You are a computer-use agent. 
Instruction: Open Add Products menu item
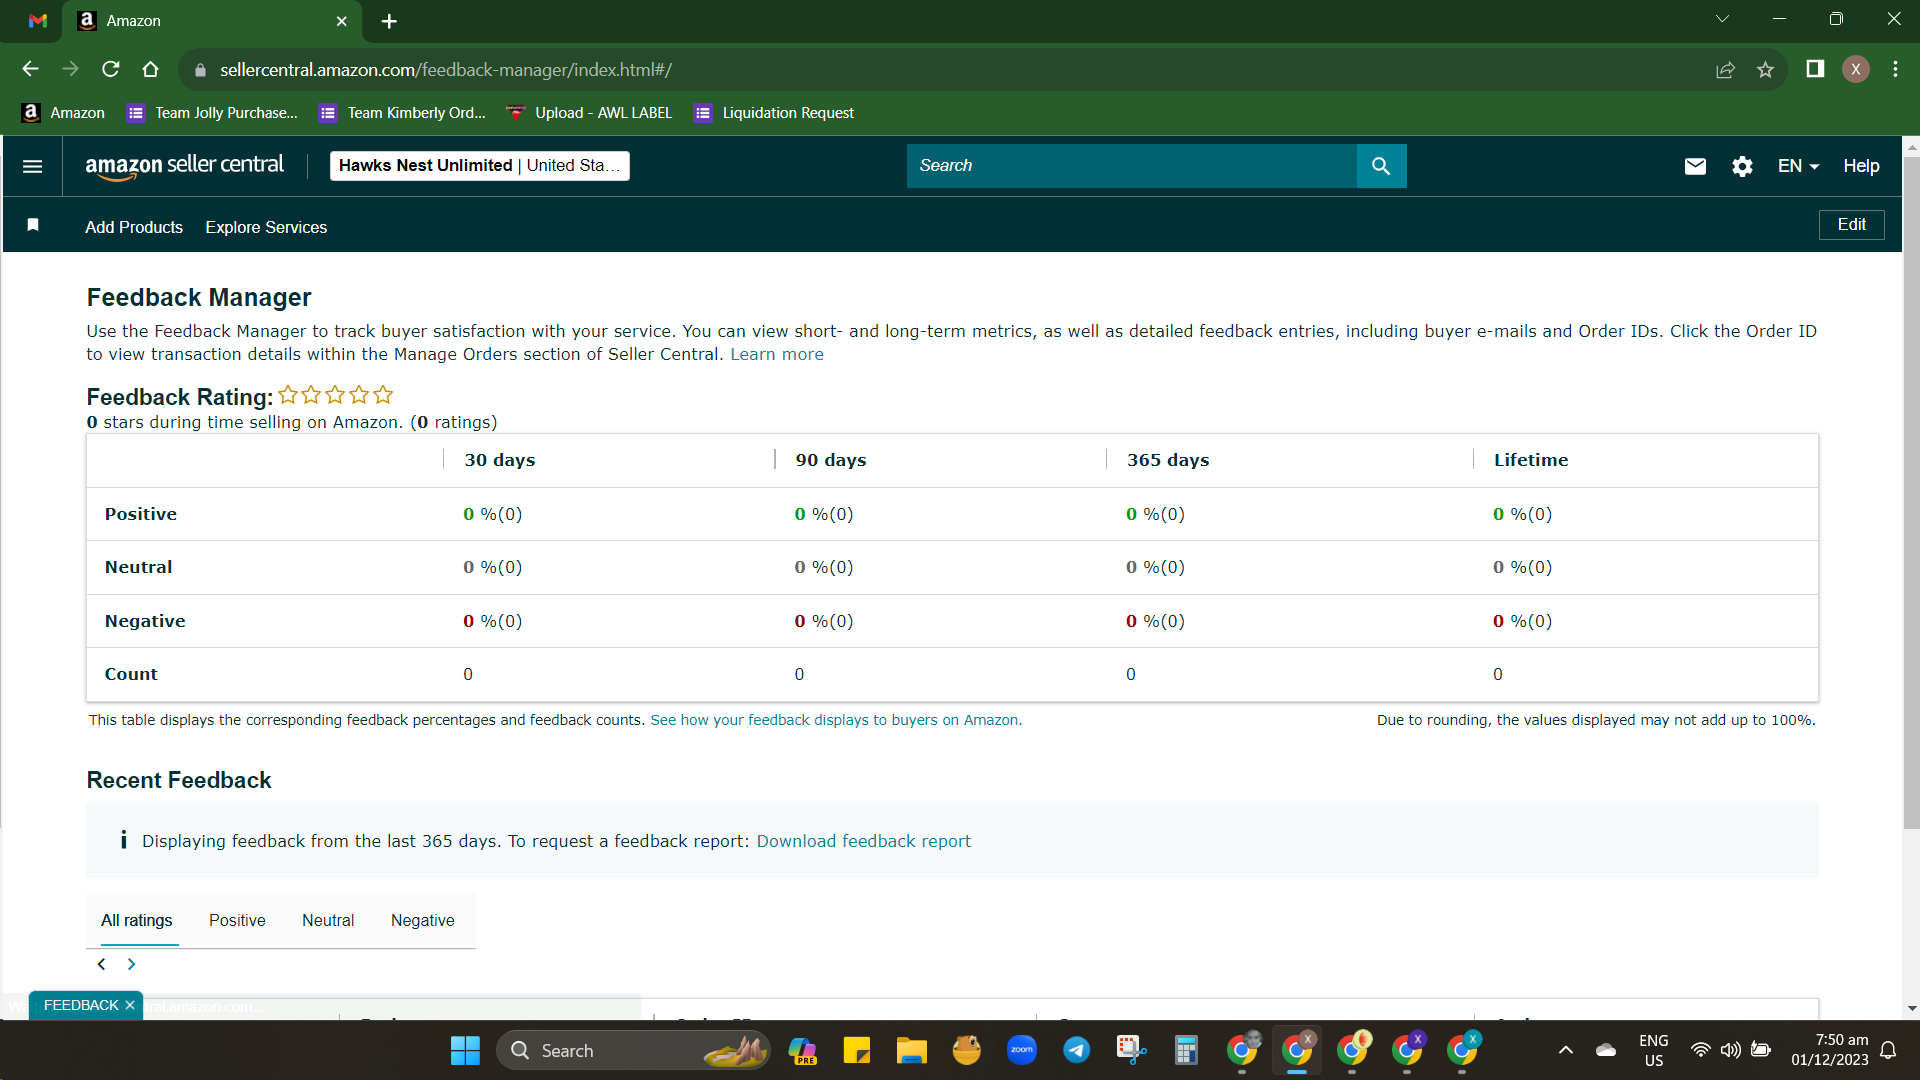134,227
